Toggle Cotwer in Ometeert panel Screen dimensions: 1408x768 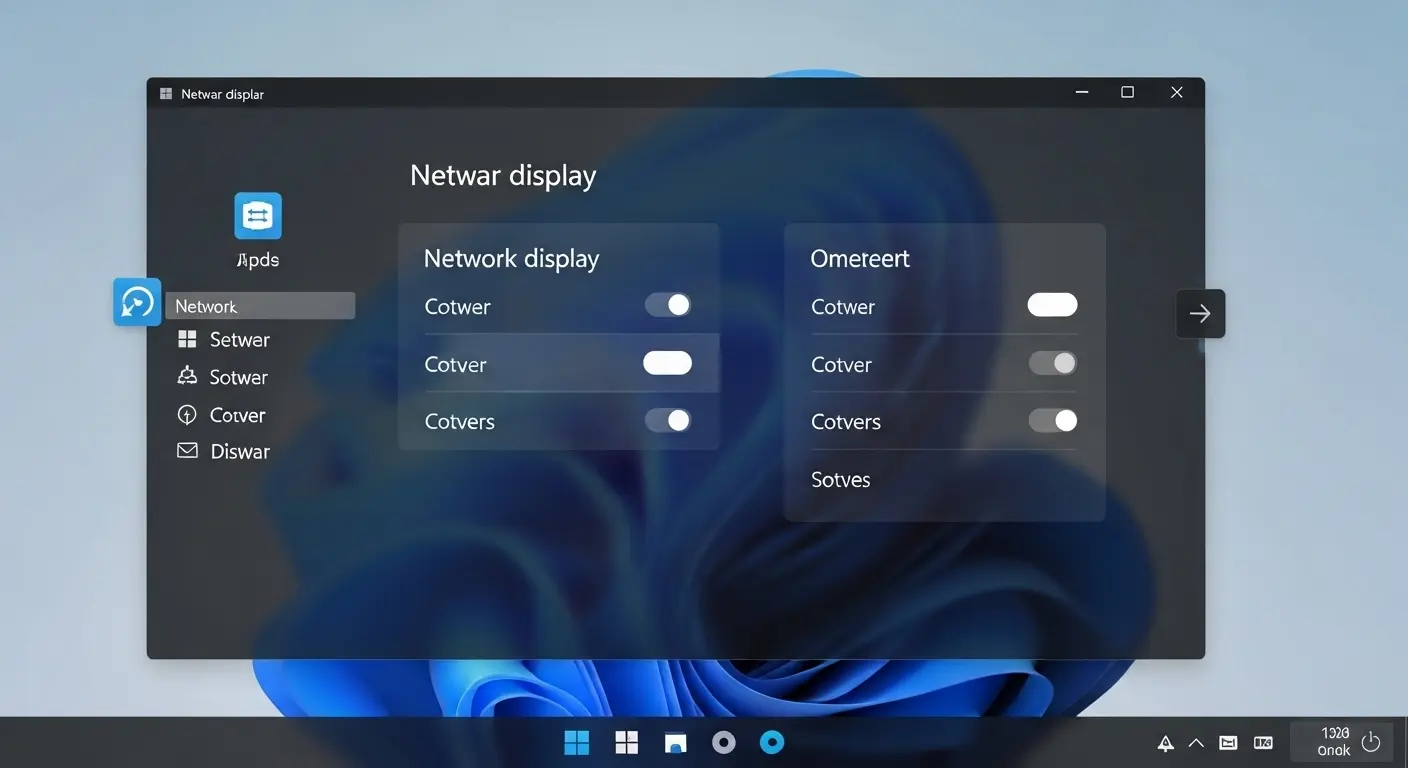click(1053, 305)
